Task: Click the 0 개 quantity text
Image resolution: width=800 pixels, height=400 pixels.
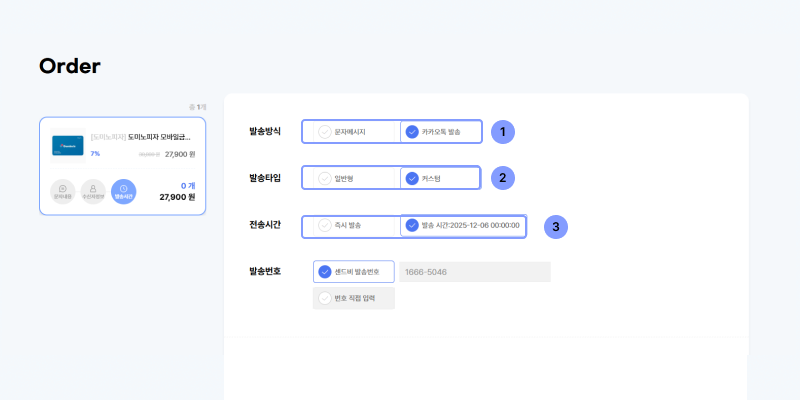Action: coord(187,185)
